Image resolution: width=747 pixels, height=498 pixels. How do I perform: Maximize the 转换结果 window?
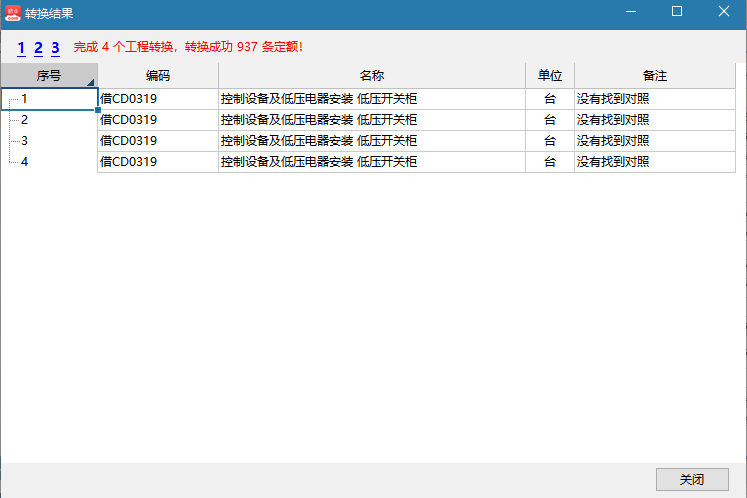click(x=677, y=12)
